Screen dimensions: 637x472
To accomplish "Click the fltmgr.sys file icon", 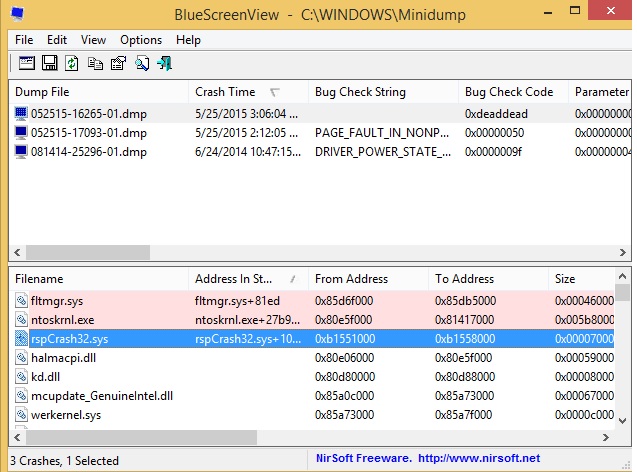I will pyautogui.click(x=22, y=301).
